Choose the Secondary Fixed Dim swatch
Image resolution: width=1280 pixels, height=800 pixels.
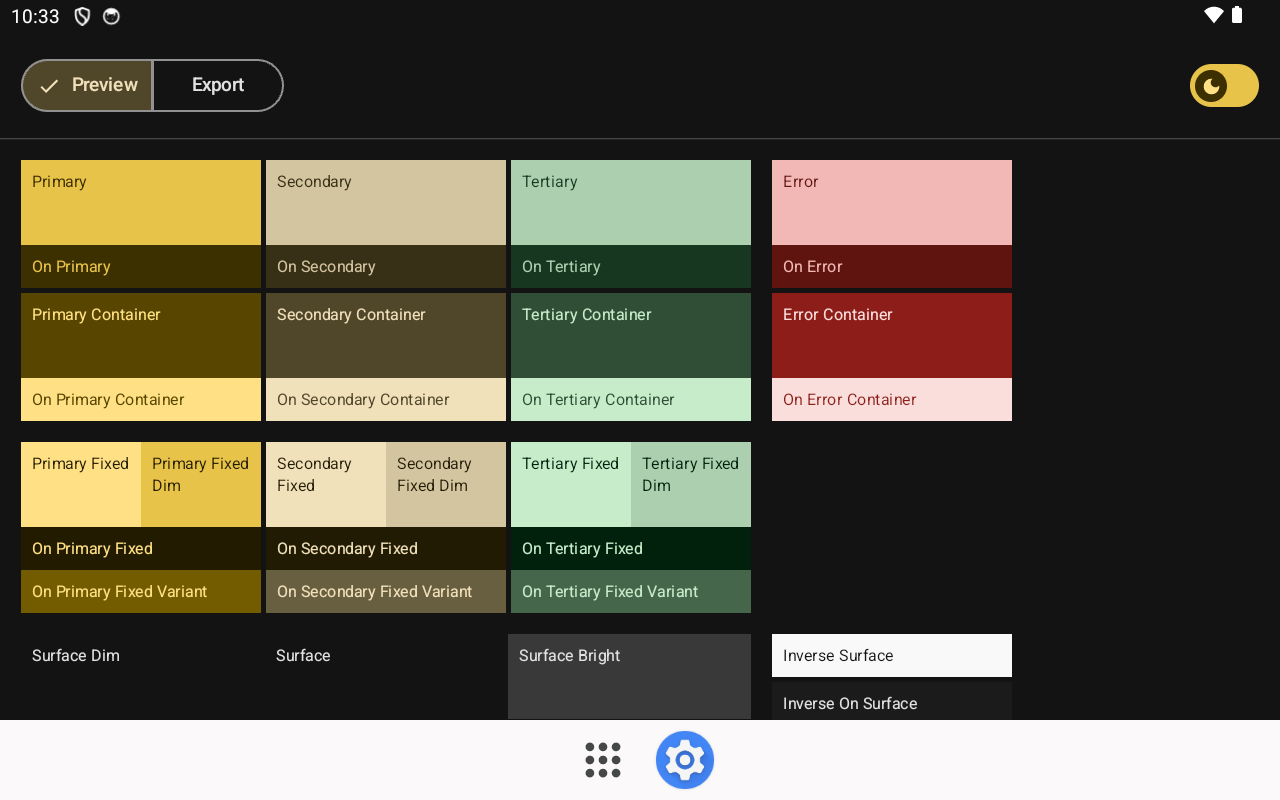pyautogui.click(x=446, y=484)
